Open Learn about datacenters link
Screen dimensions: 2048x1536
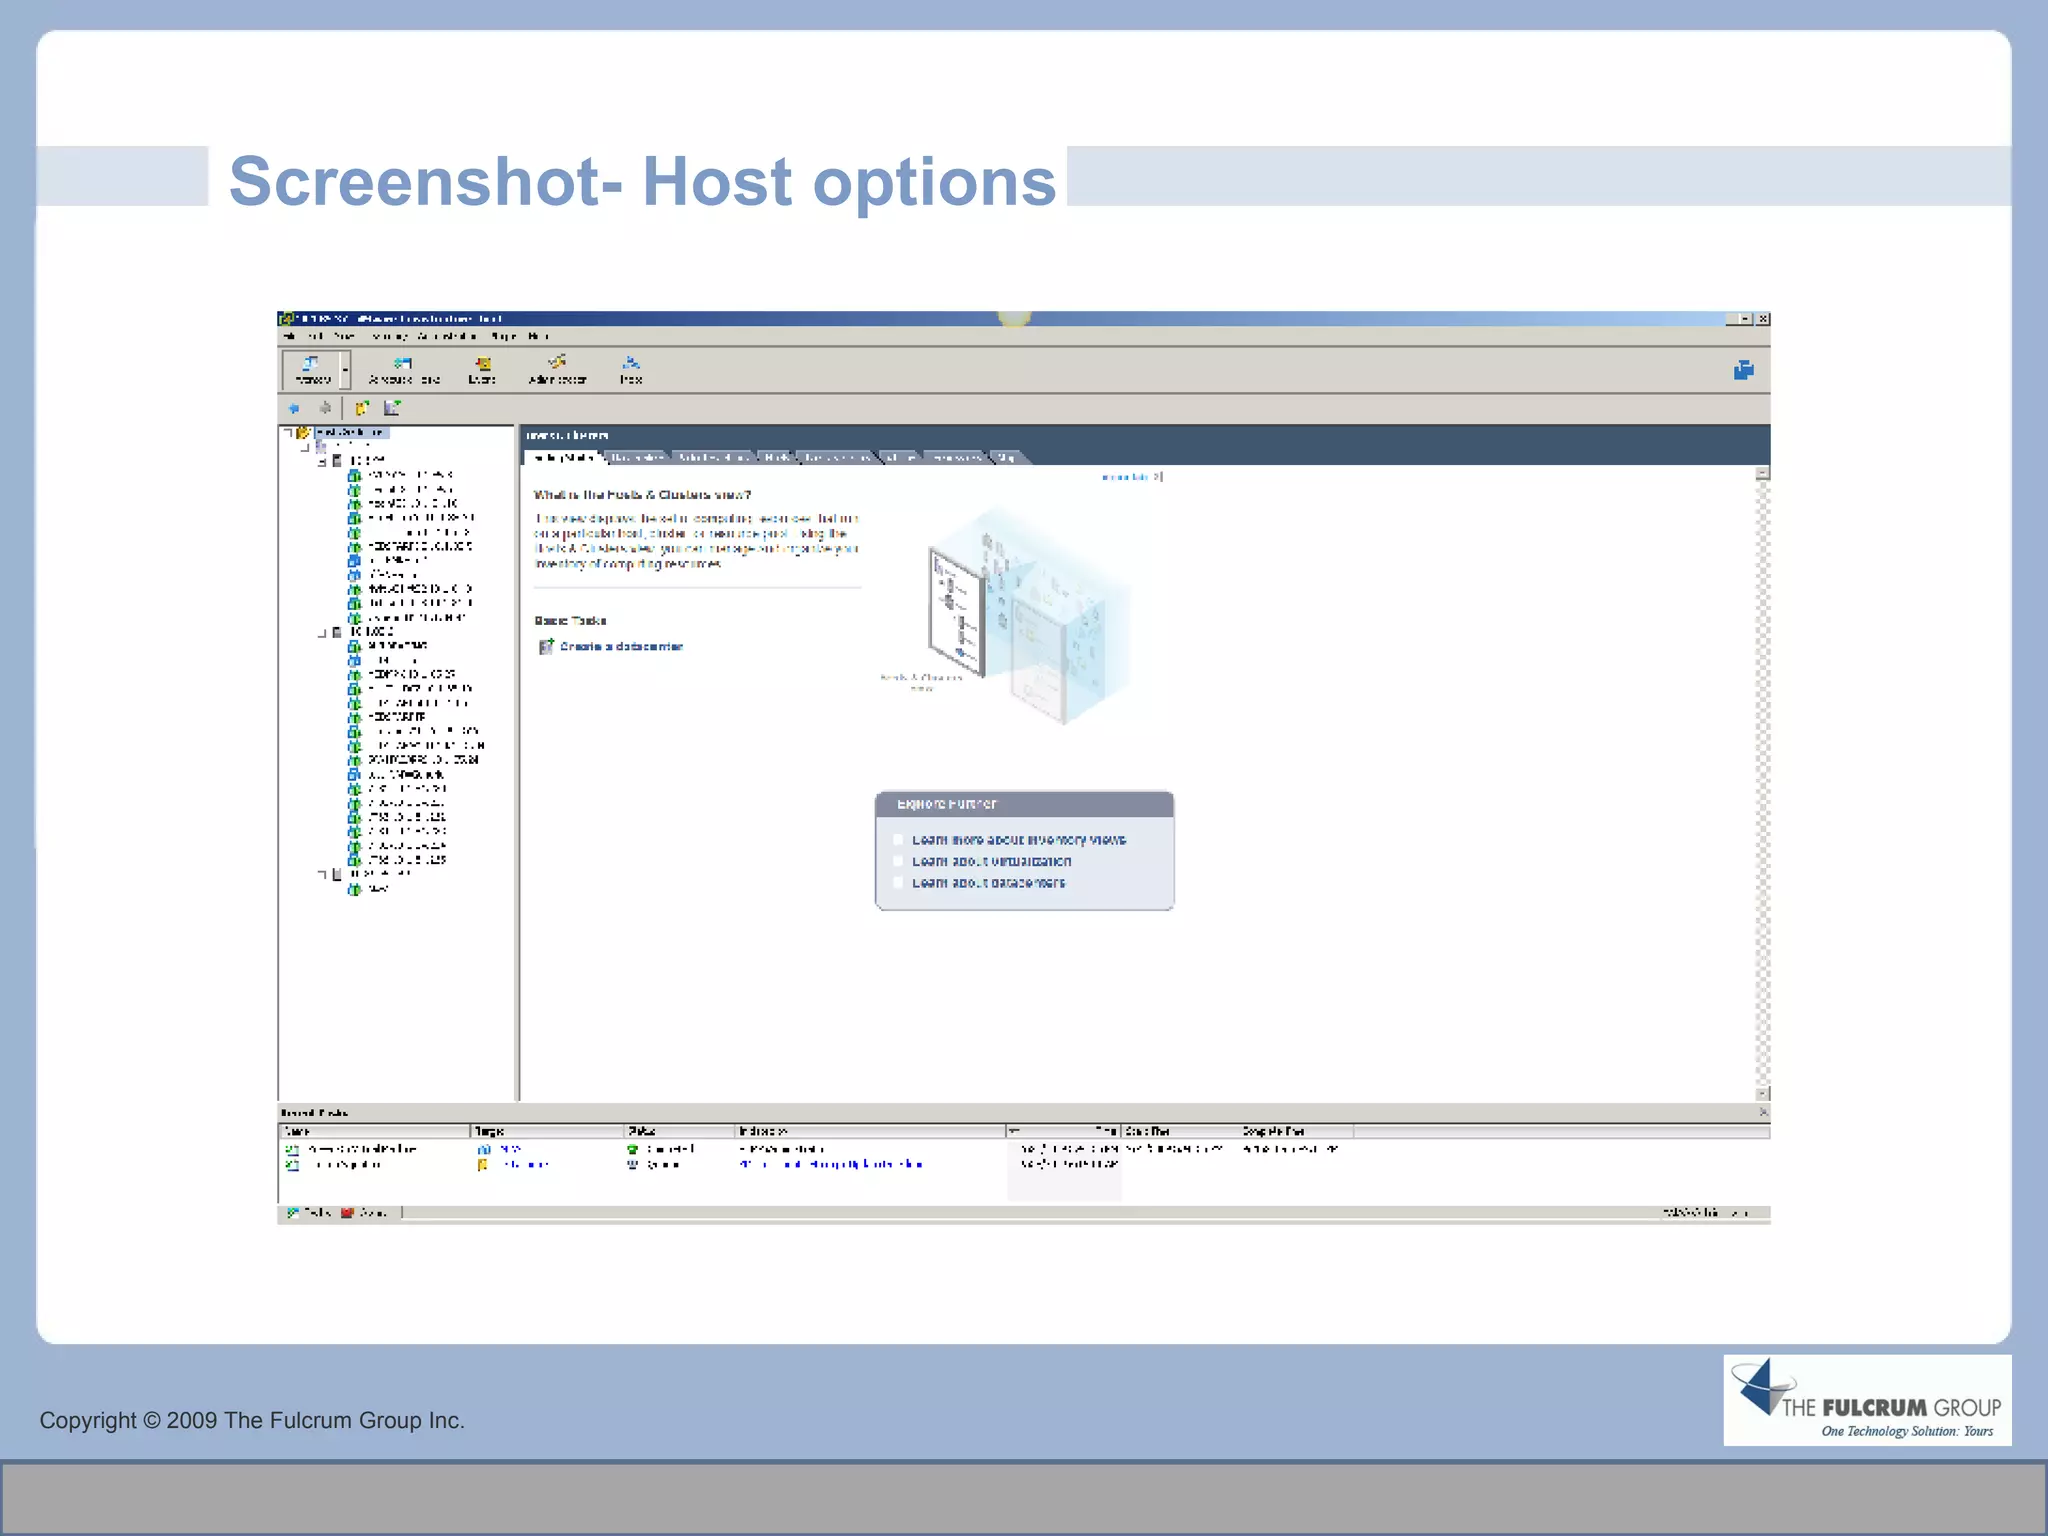pyautogui.click(x=988, y=883)
